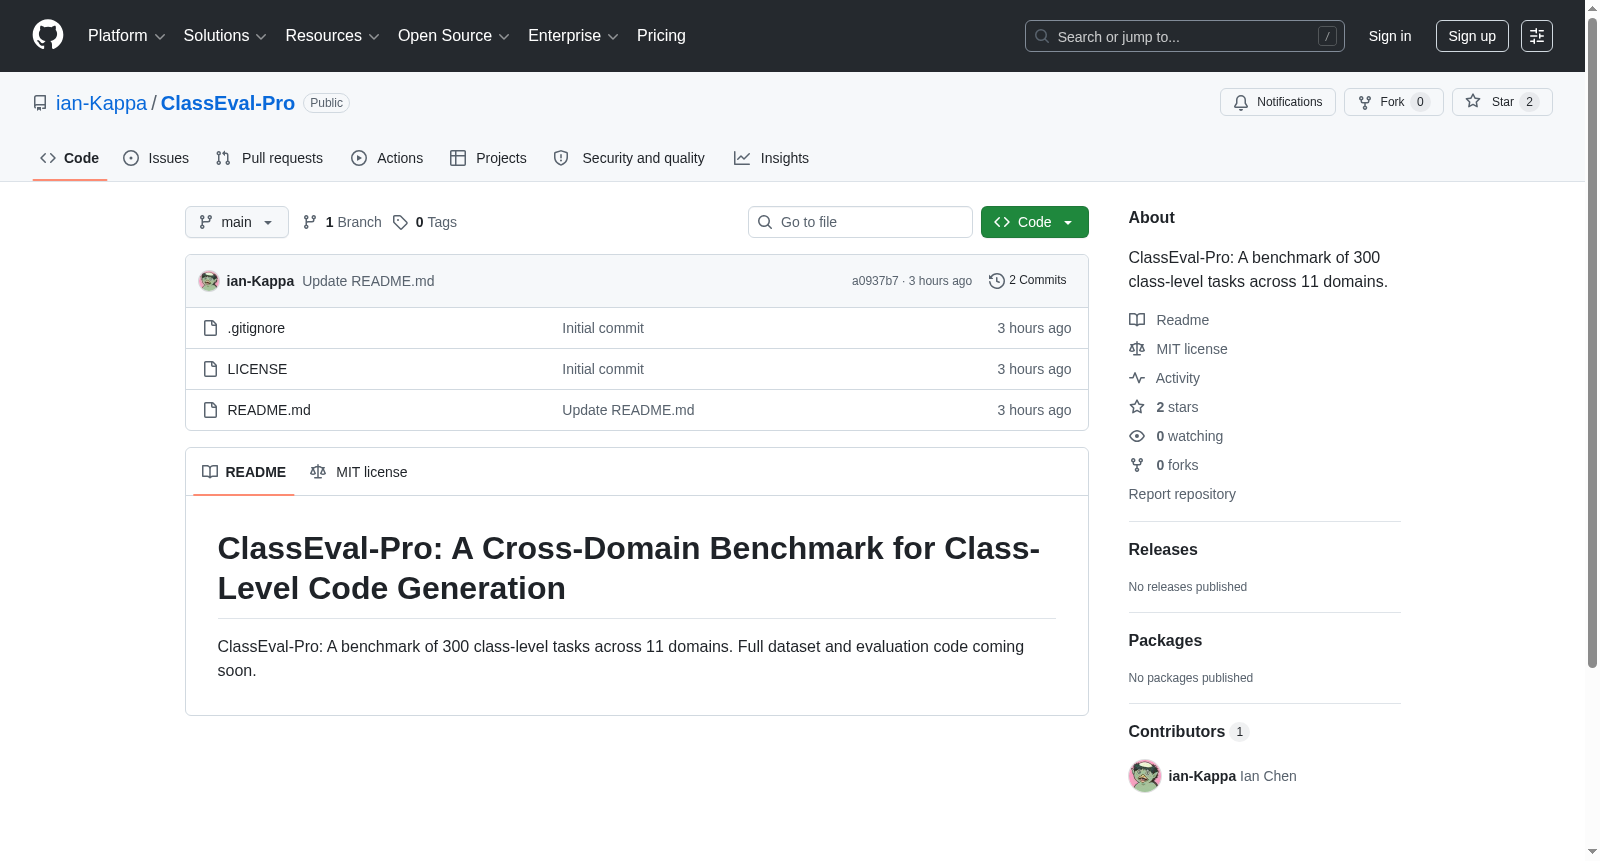Click the Sign up button
1600x861 pixels.
(1472, 36)
